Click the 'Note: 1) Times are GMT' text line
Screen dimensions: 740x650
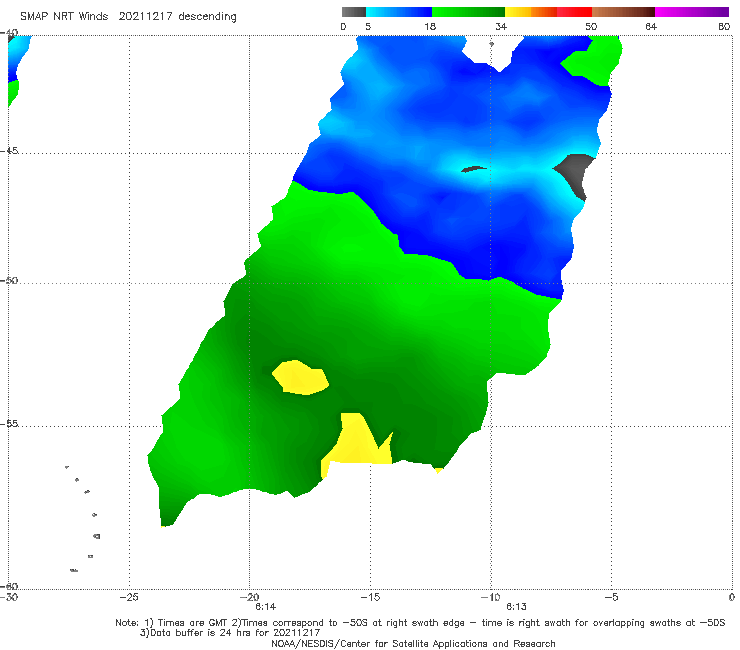click(420, 623)
